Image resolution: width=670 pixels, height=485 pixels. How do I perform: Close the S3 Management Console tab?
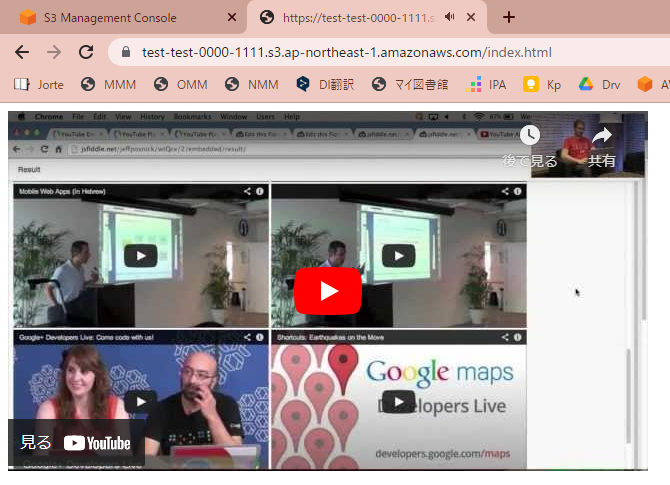coord(232,17)
